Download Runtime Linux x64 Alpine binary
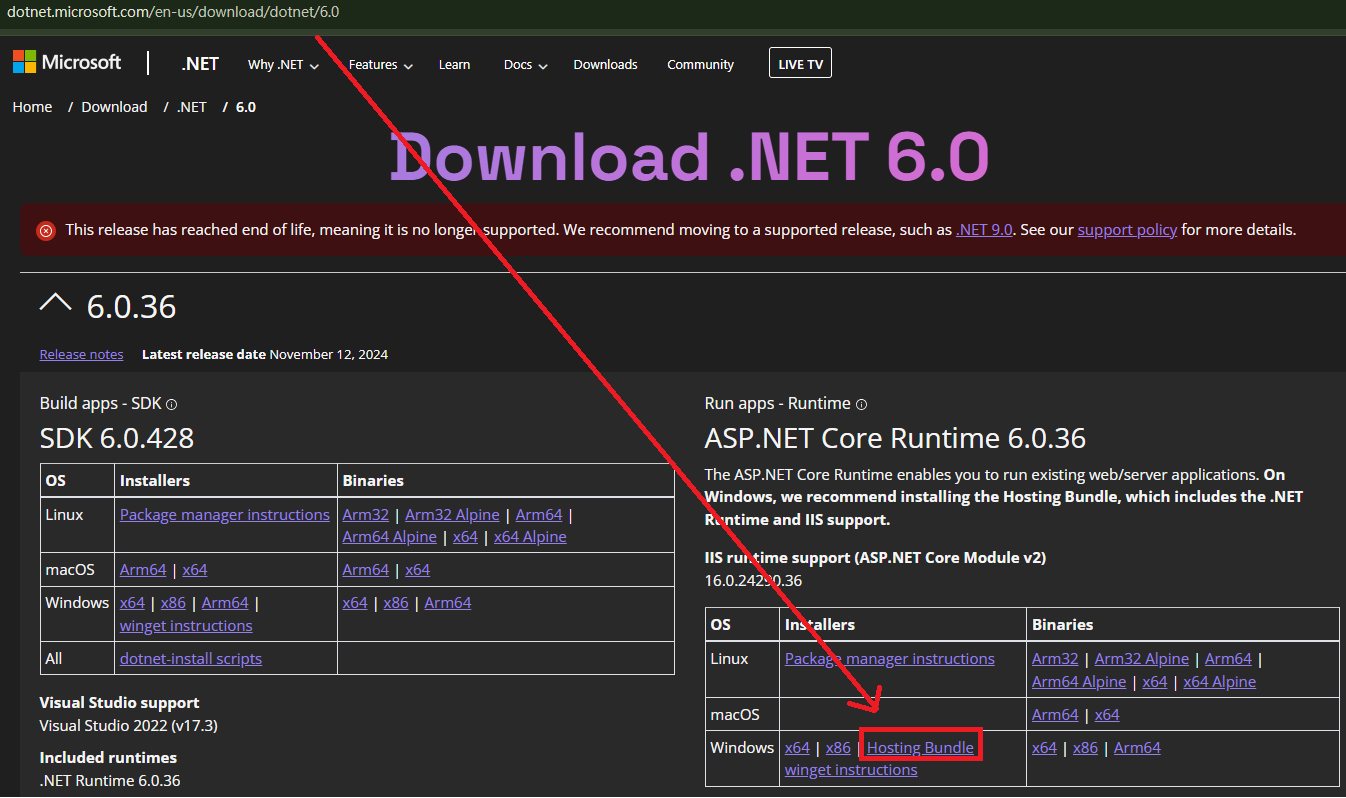The width and height of the screenshot is (1346, 798). click(1220, 682)
